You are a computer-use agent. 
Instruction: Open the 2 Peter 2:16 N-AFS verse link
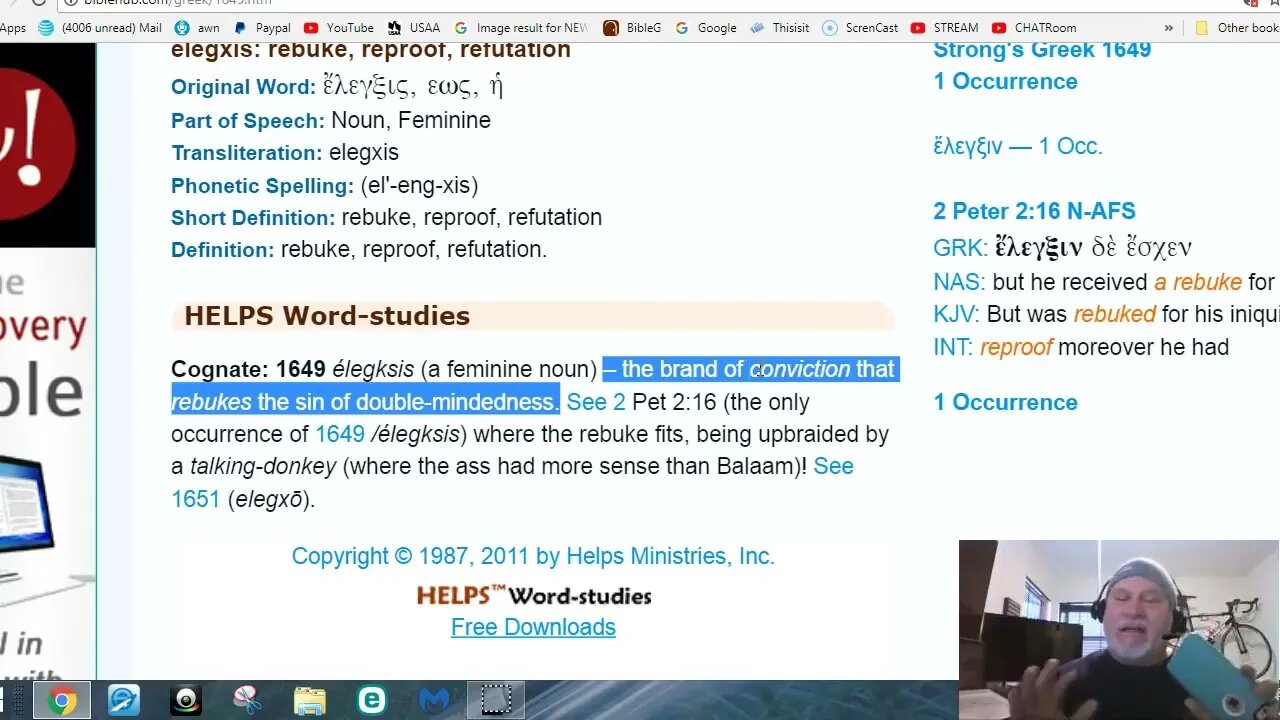tap(1034, 211)
